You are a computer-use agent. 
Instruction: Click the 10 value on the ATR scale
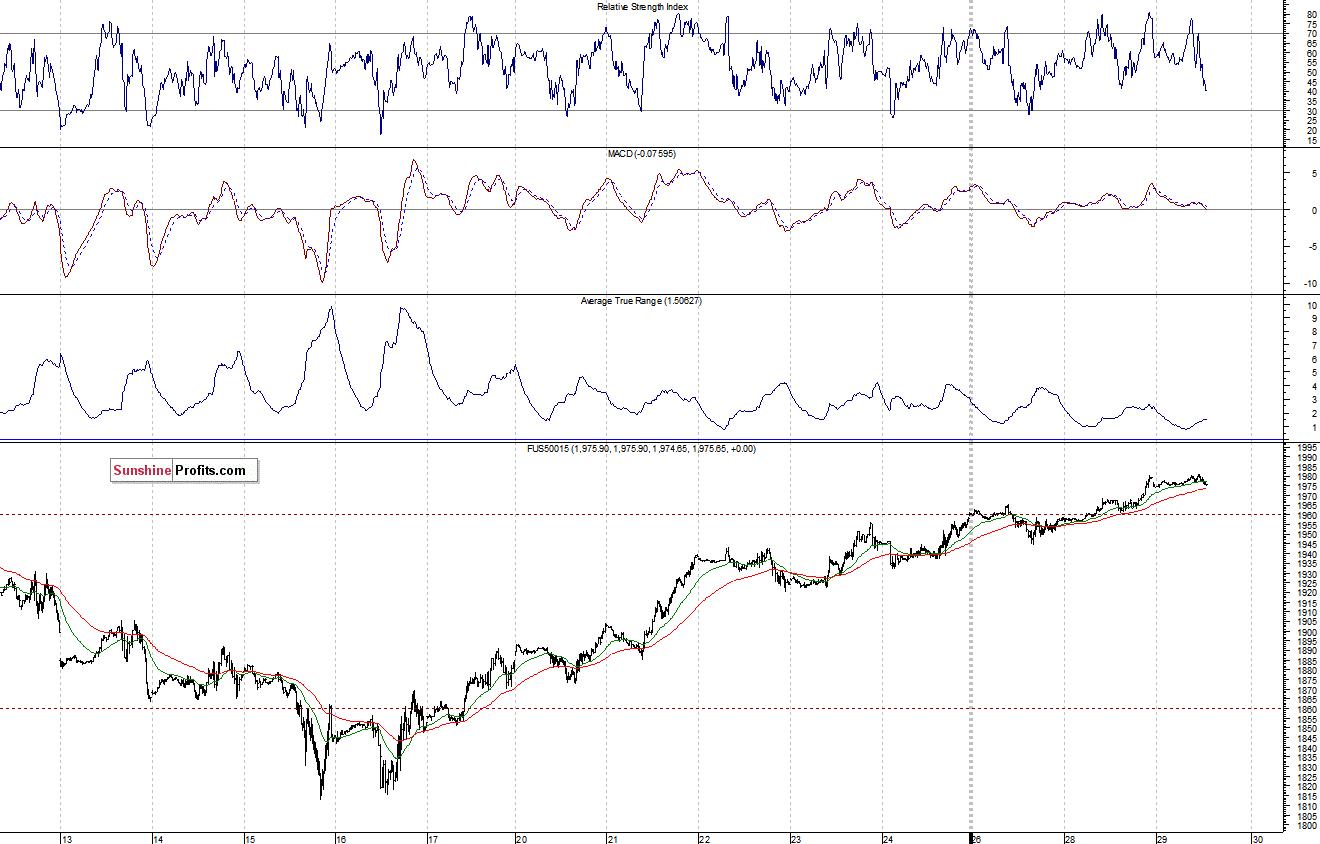tap(1312, 305)
